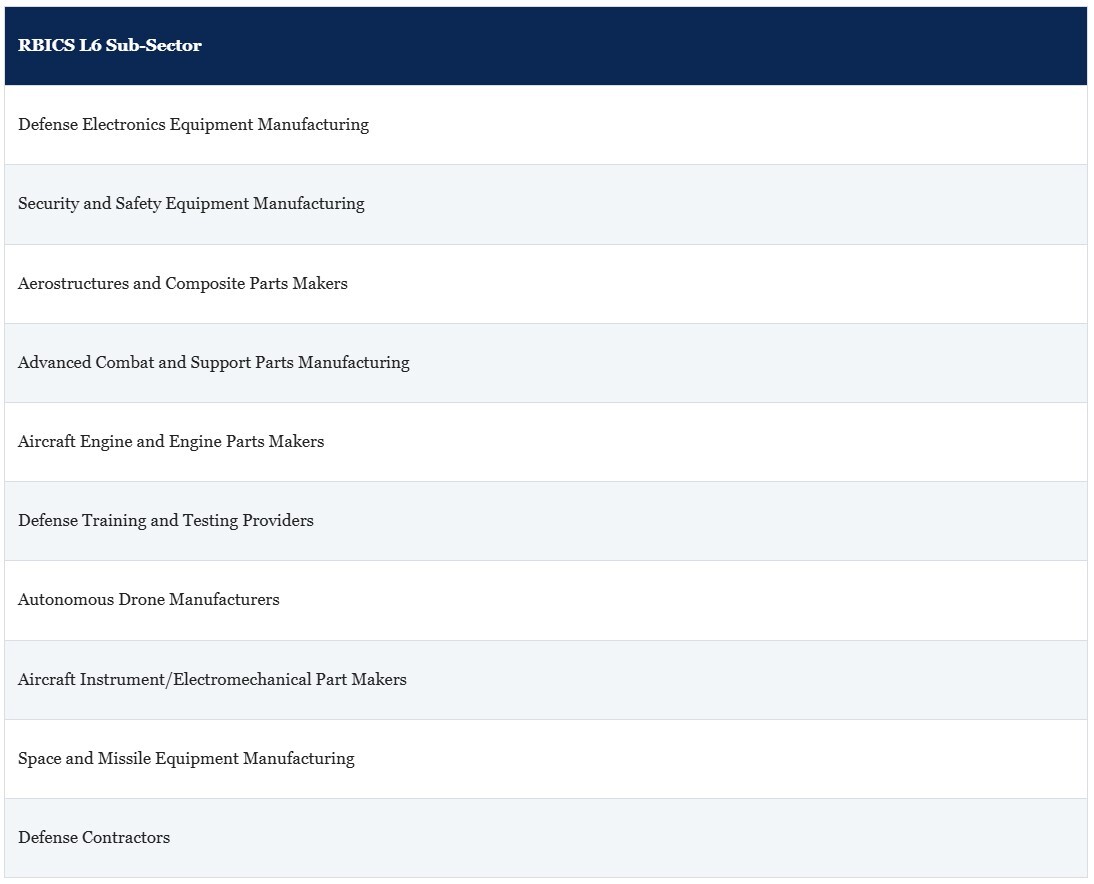The width and height of the screenshot is (1094, 884).
Task: Click the word Aerostructures in the third row
Action: pos(73,283)
